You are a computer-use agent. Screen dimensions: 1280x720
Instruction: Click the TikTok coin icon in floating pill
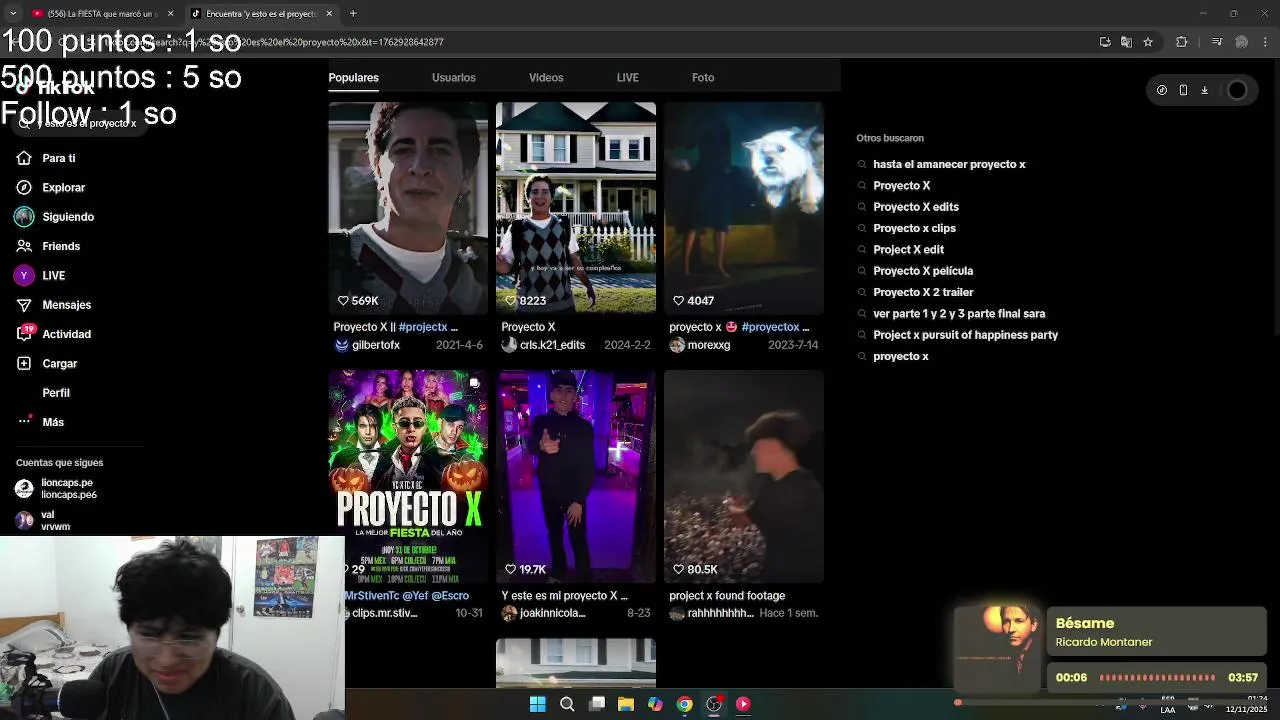tap(1161, 90)
